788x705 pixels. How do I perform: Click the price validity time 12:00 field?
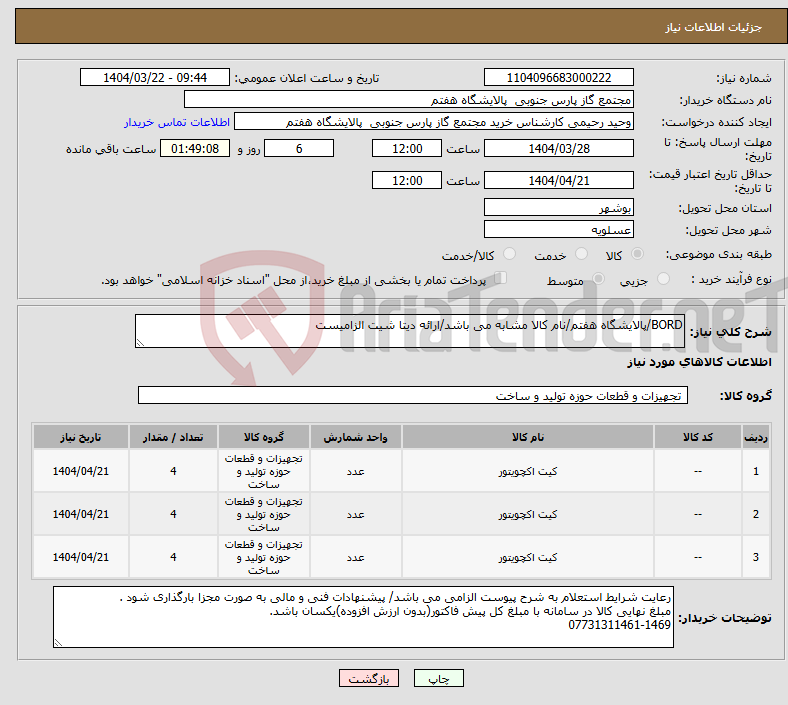pos(407,180)
